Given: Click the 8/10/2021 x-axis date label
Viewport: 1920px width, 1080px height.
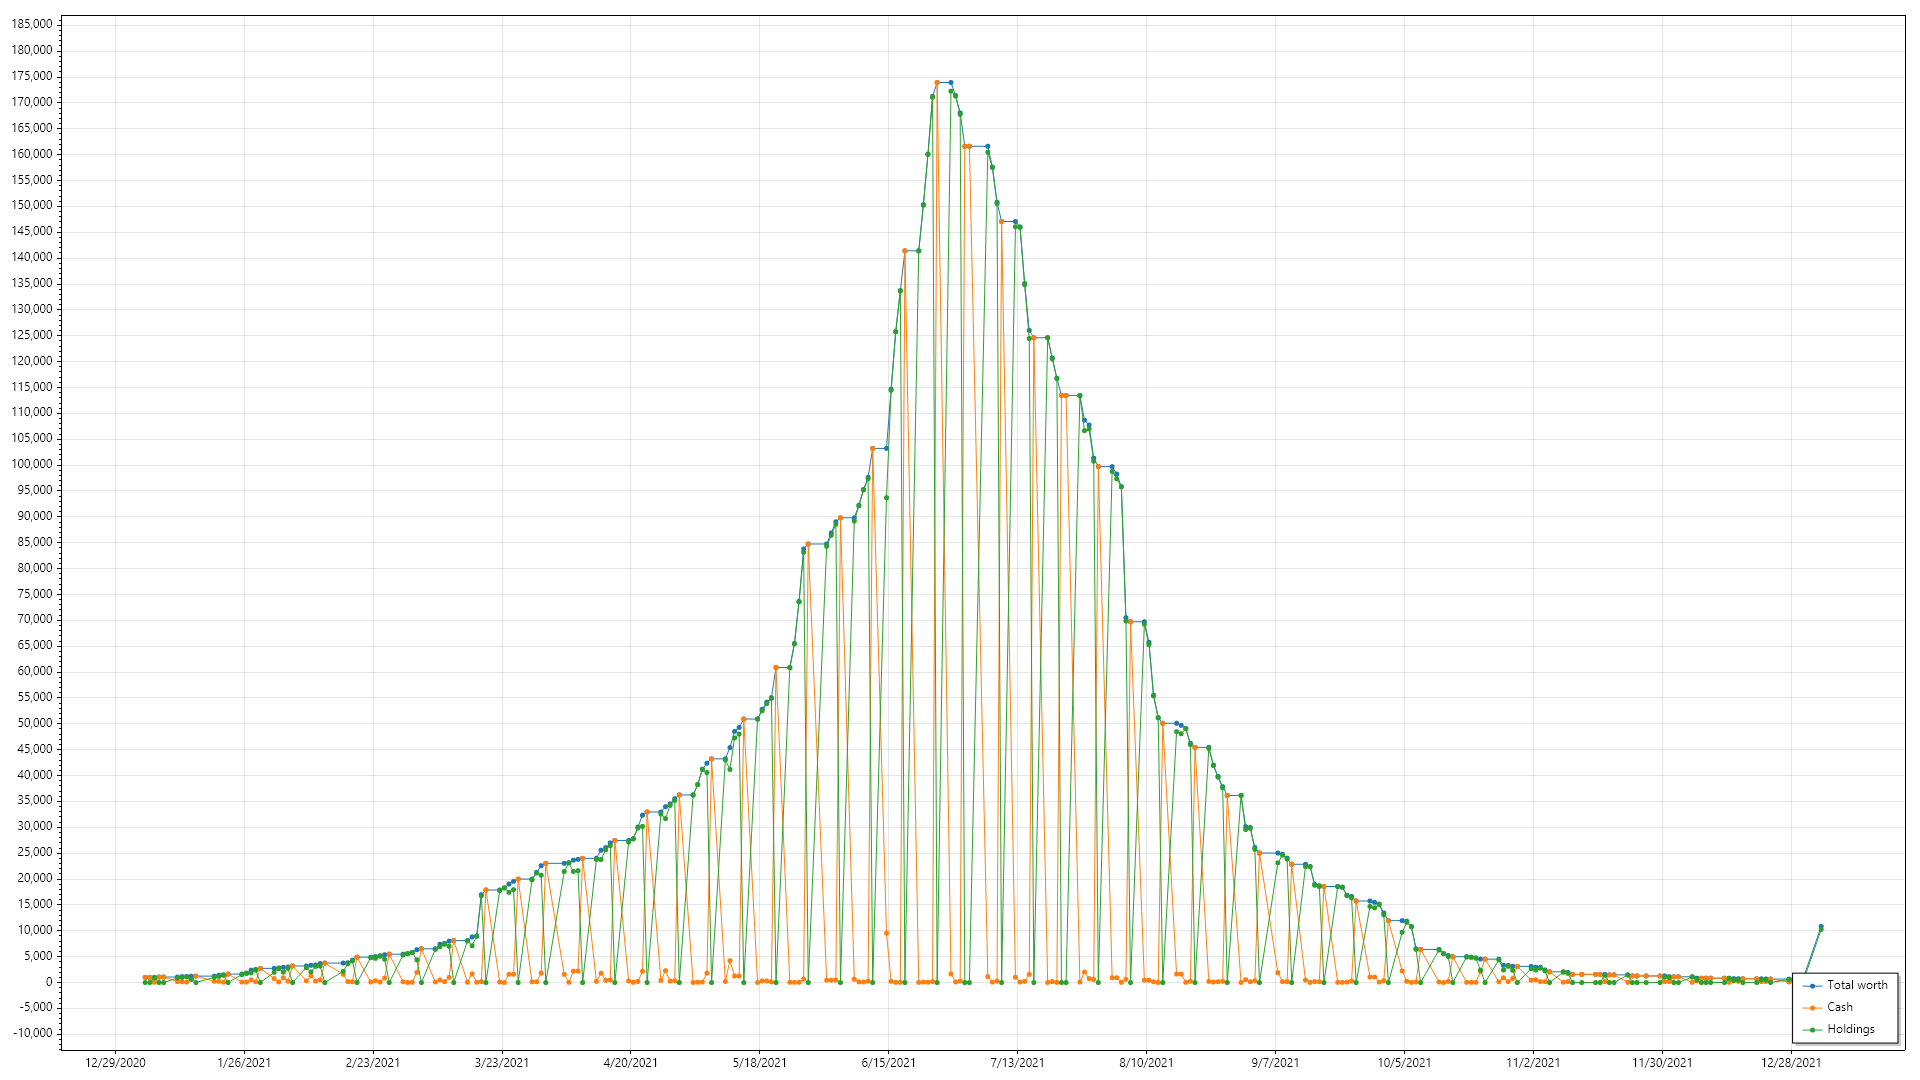Looking at the screenshot, I should (1147, 1063).
